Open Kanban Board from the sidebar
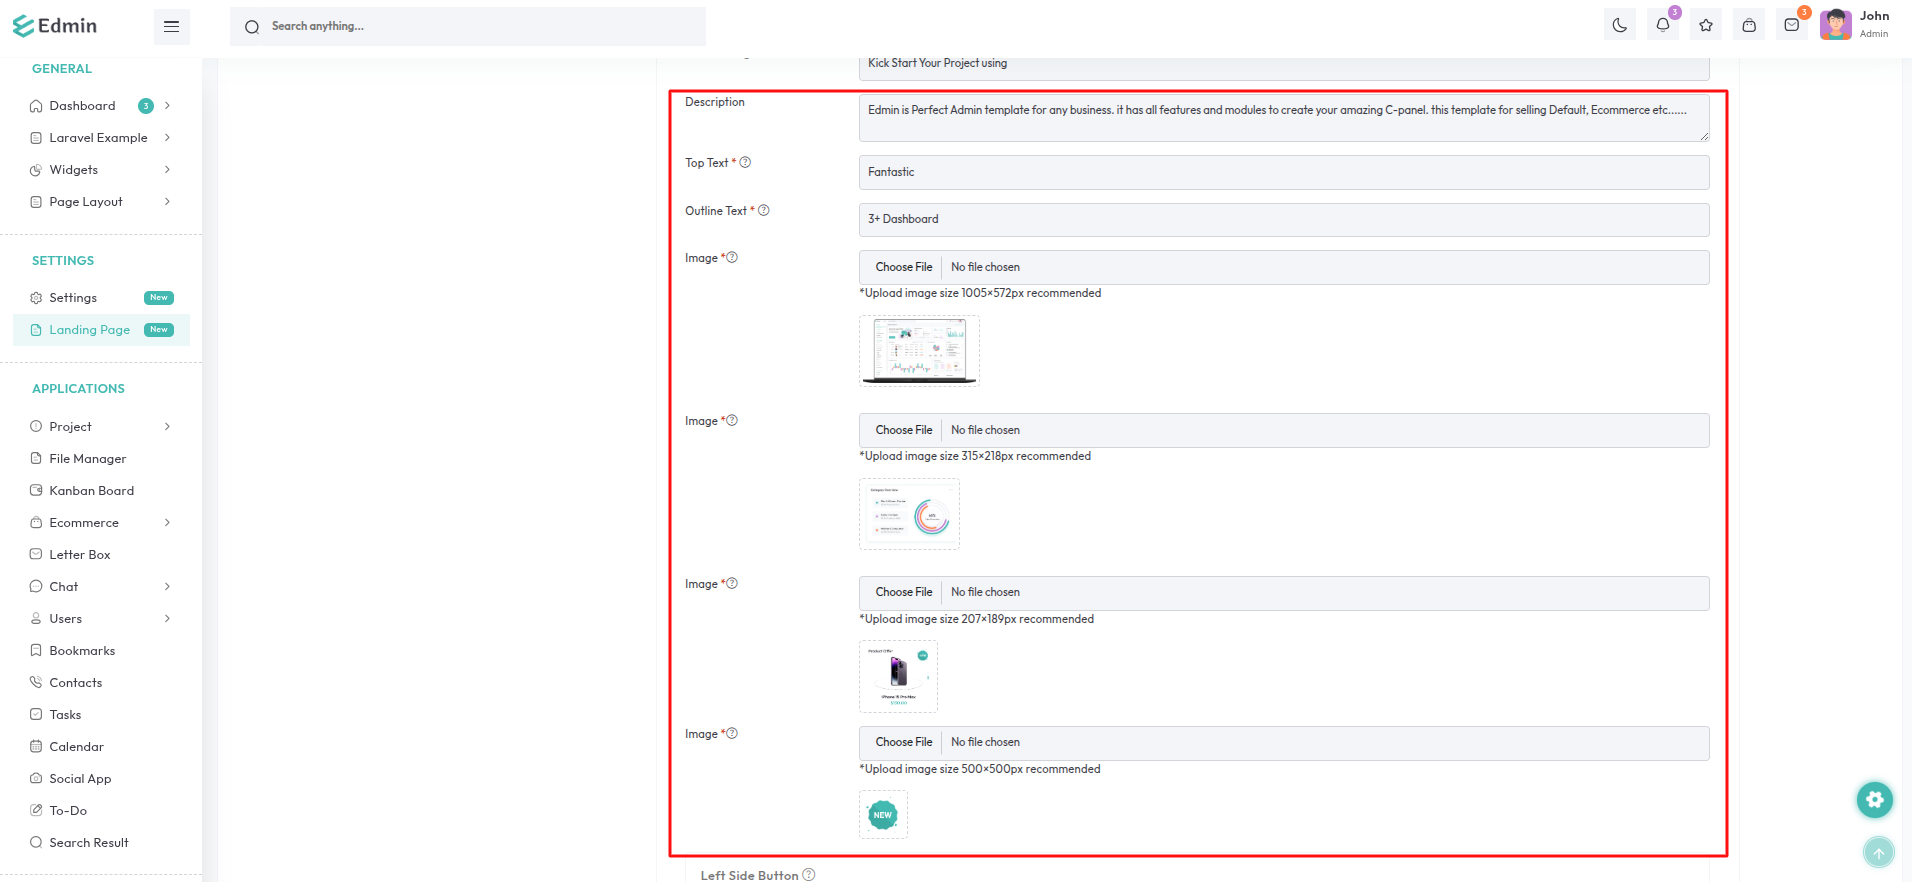1912x882 pixels. click(x=91, y=491)
